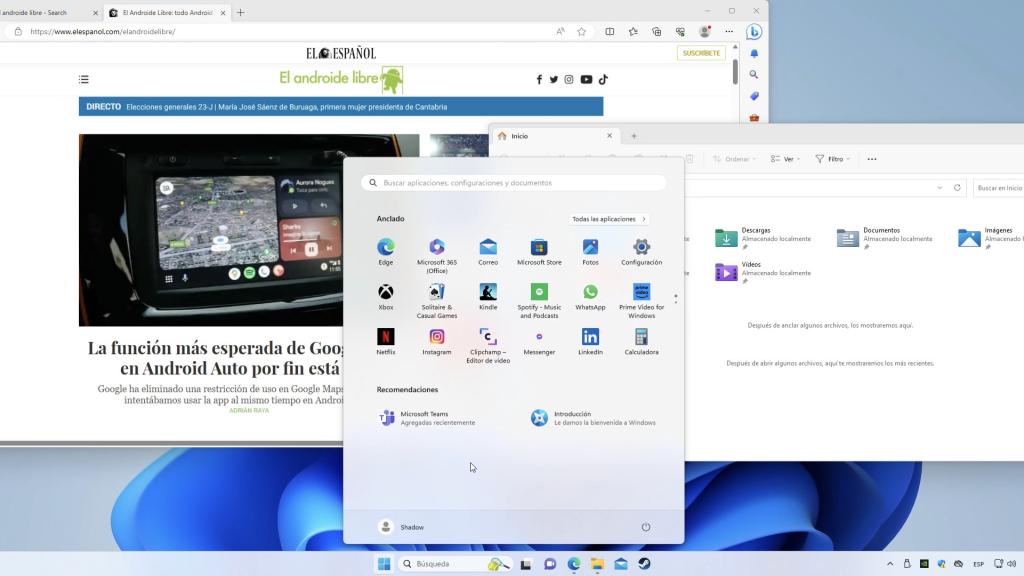
Task: Add this page to favorites star
Action: pos(581,31)
